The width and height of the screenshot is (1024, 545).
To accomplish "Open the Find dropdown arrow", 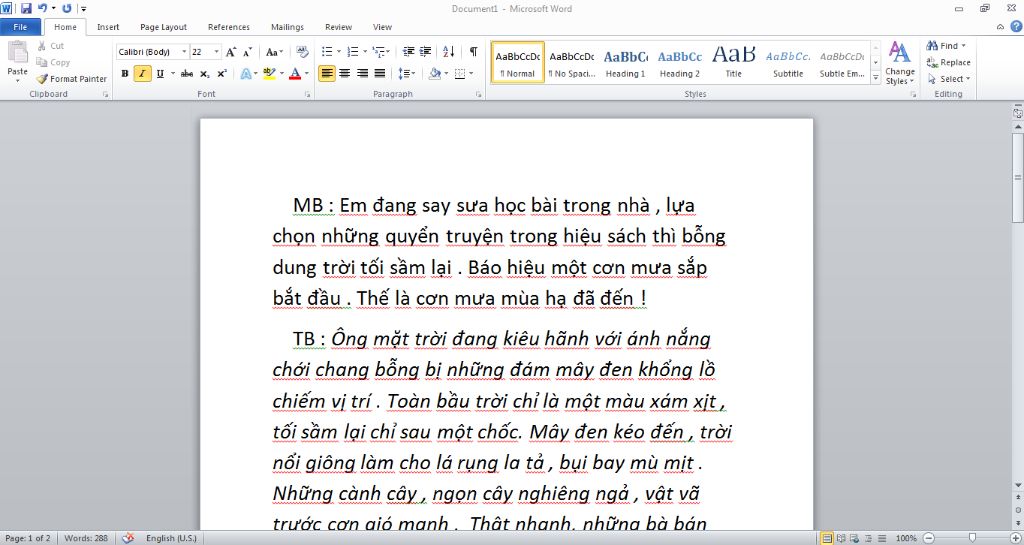I will pos(963,46).
